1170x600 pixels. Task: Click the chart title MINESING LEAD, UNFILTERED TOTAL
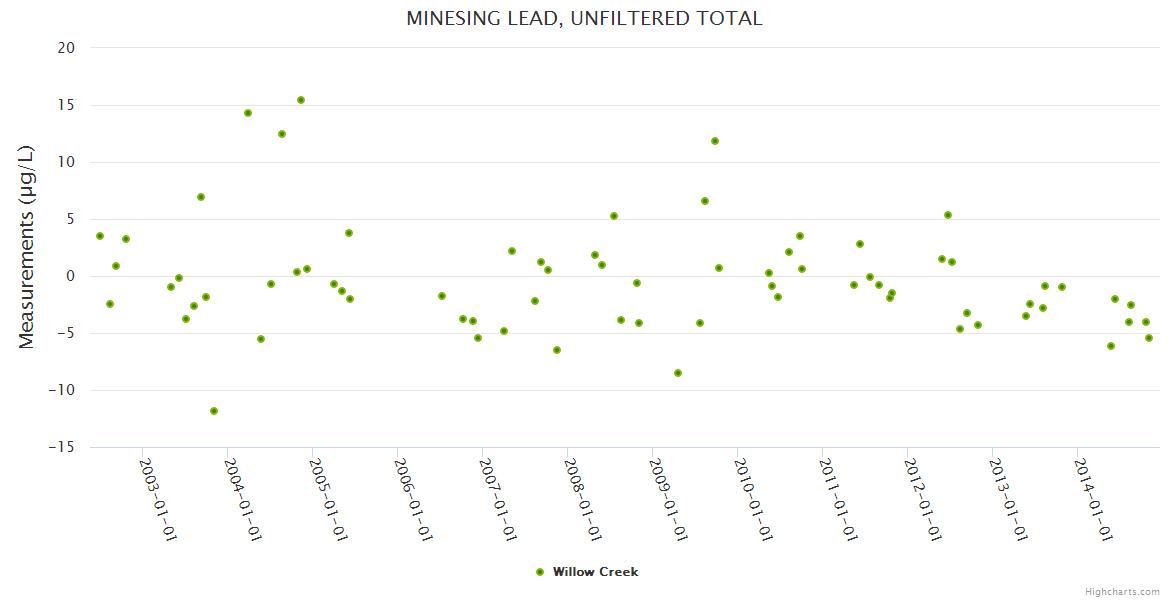[584, 18]
